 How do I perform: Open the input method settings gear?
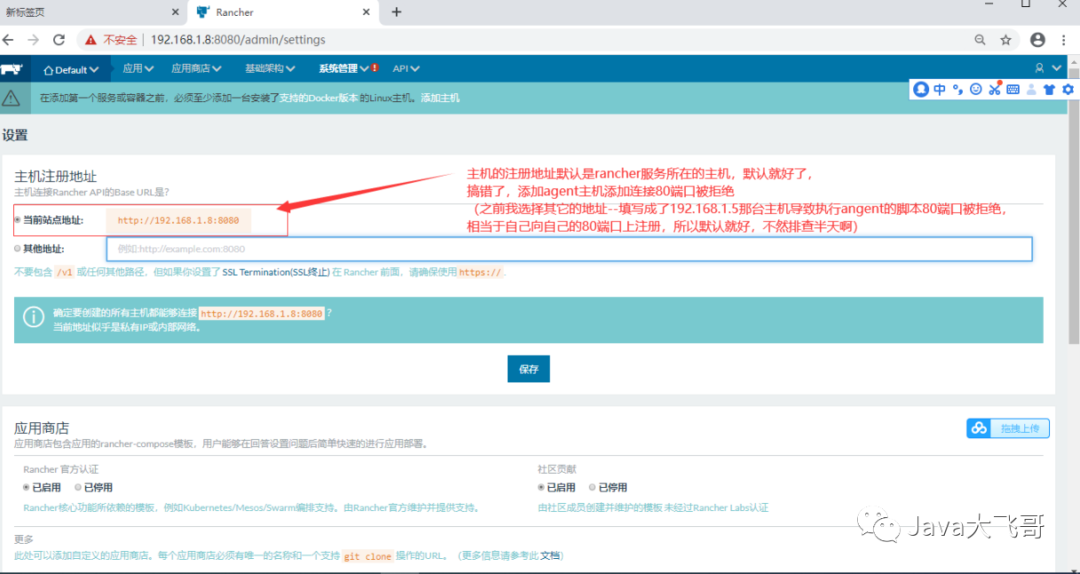coord(1068,89)
